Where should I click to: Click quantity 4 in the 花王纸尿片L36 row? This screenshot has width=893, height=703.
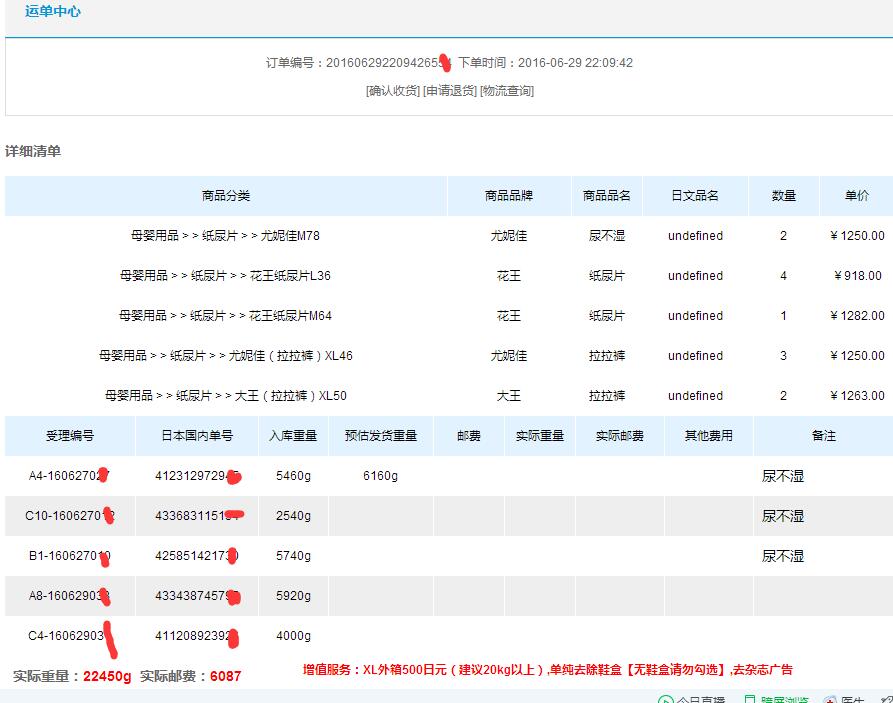coord(784,276)
